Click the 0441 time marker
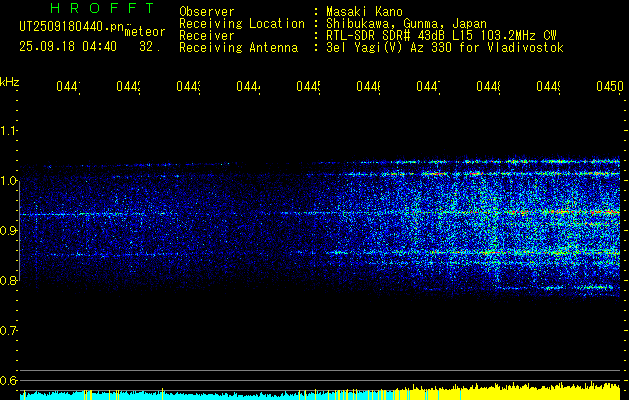629x400 pixels. 68,87
